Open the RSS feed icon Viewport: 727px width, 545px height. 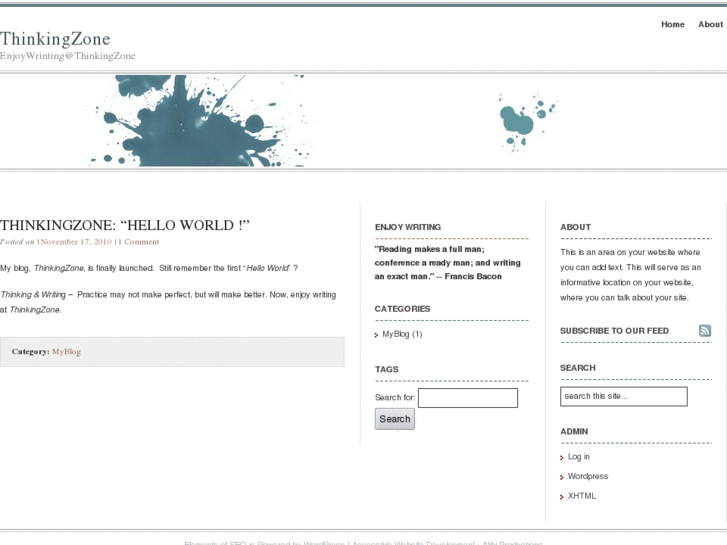click(x=705, y=331)
